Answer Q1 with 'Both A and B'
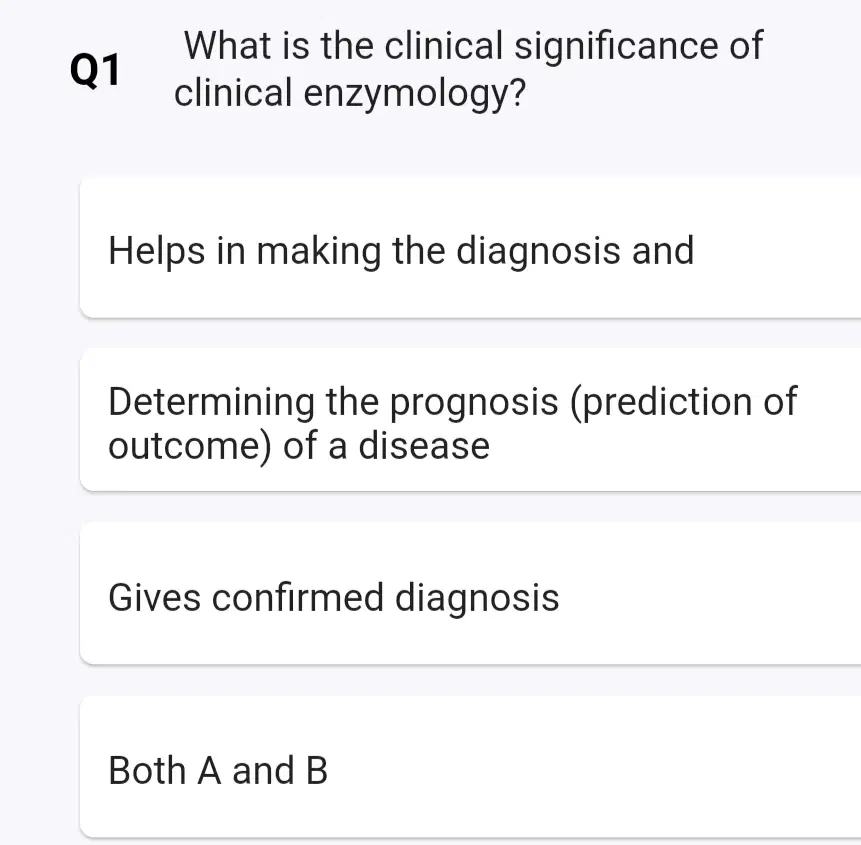The height and width of the screenshot is (845, 861). [470, 768]
